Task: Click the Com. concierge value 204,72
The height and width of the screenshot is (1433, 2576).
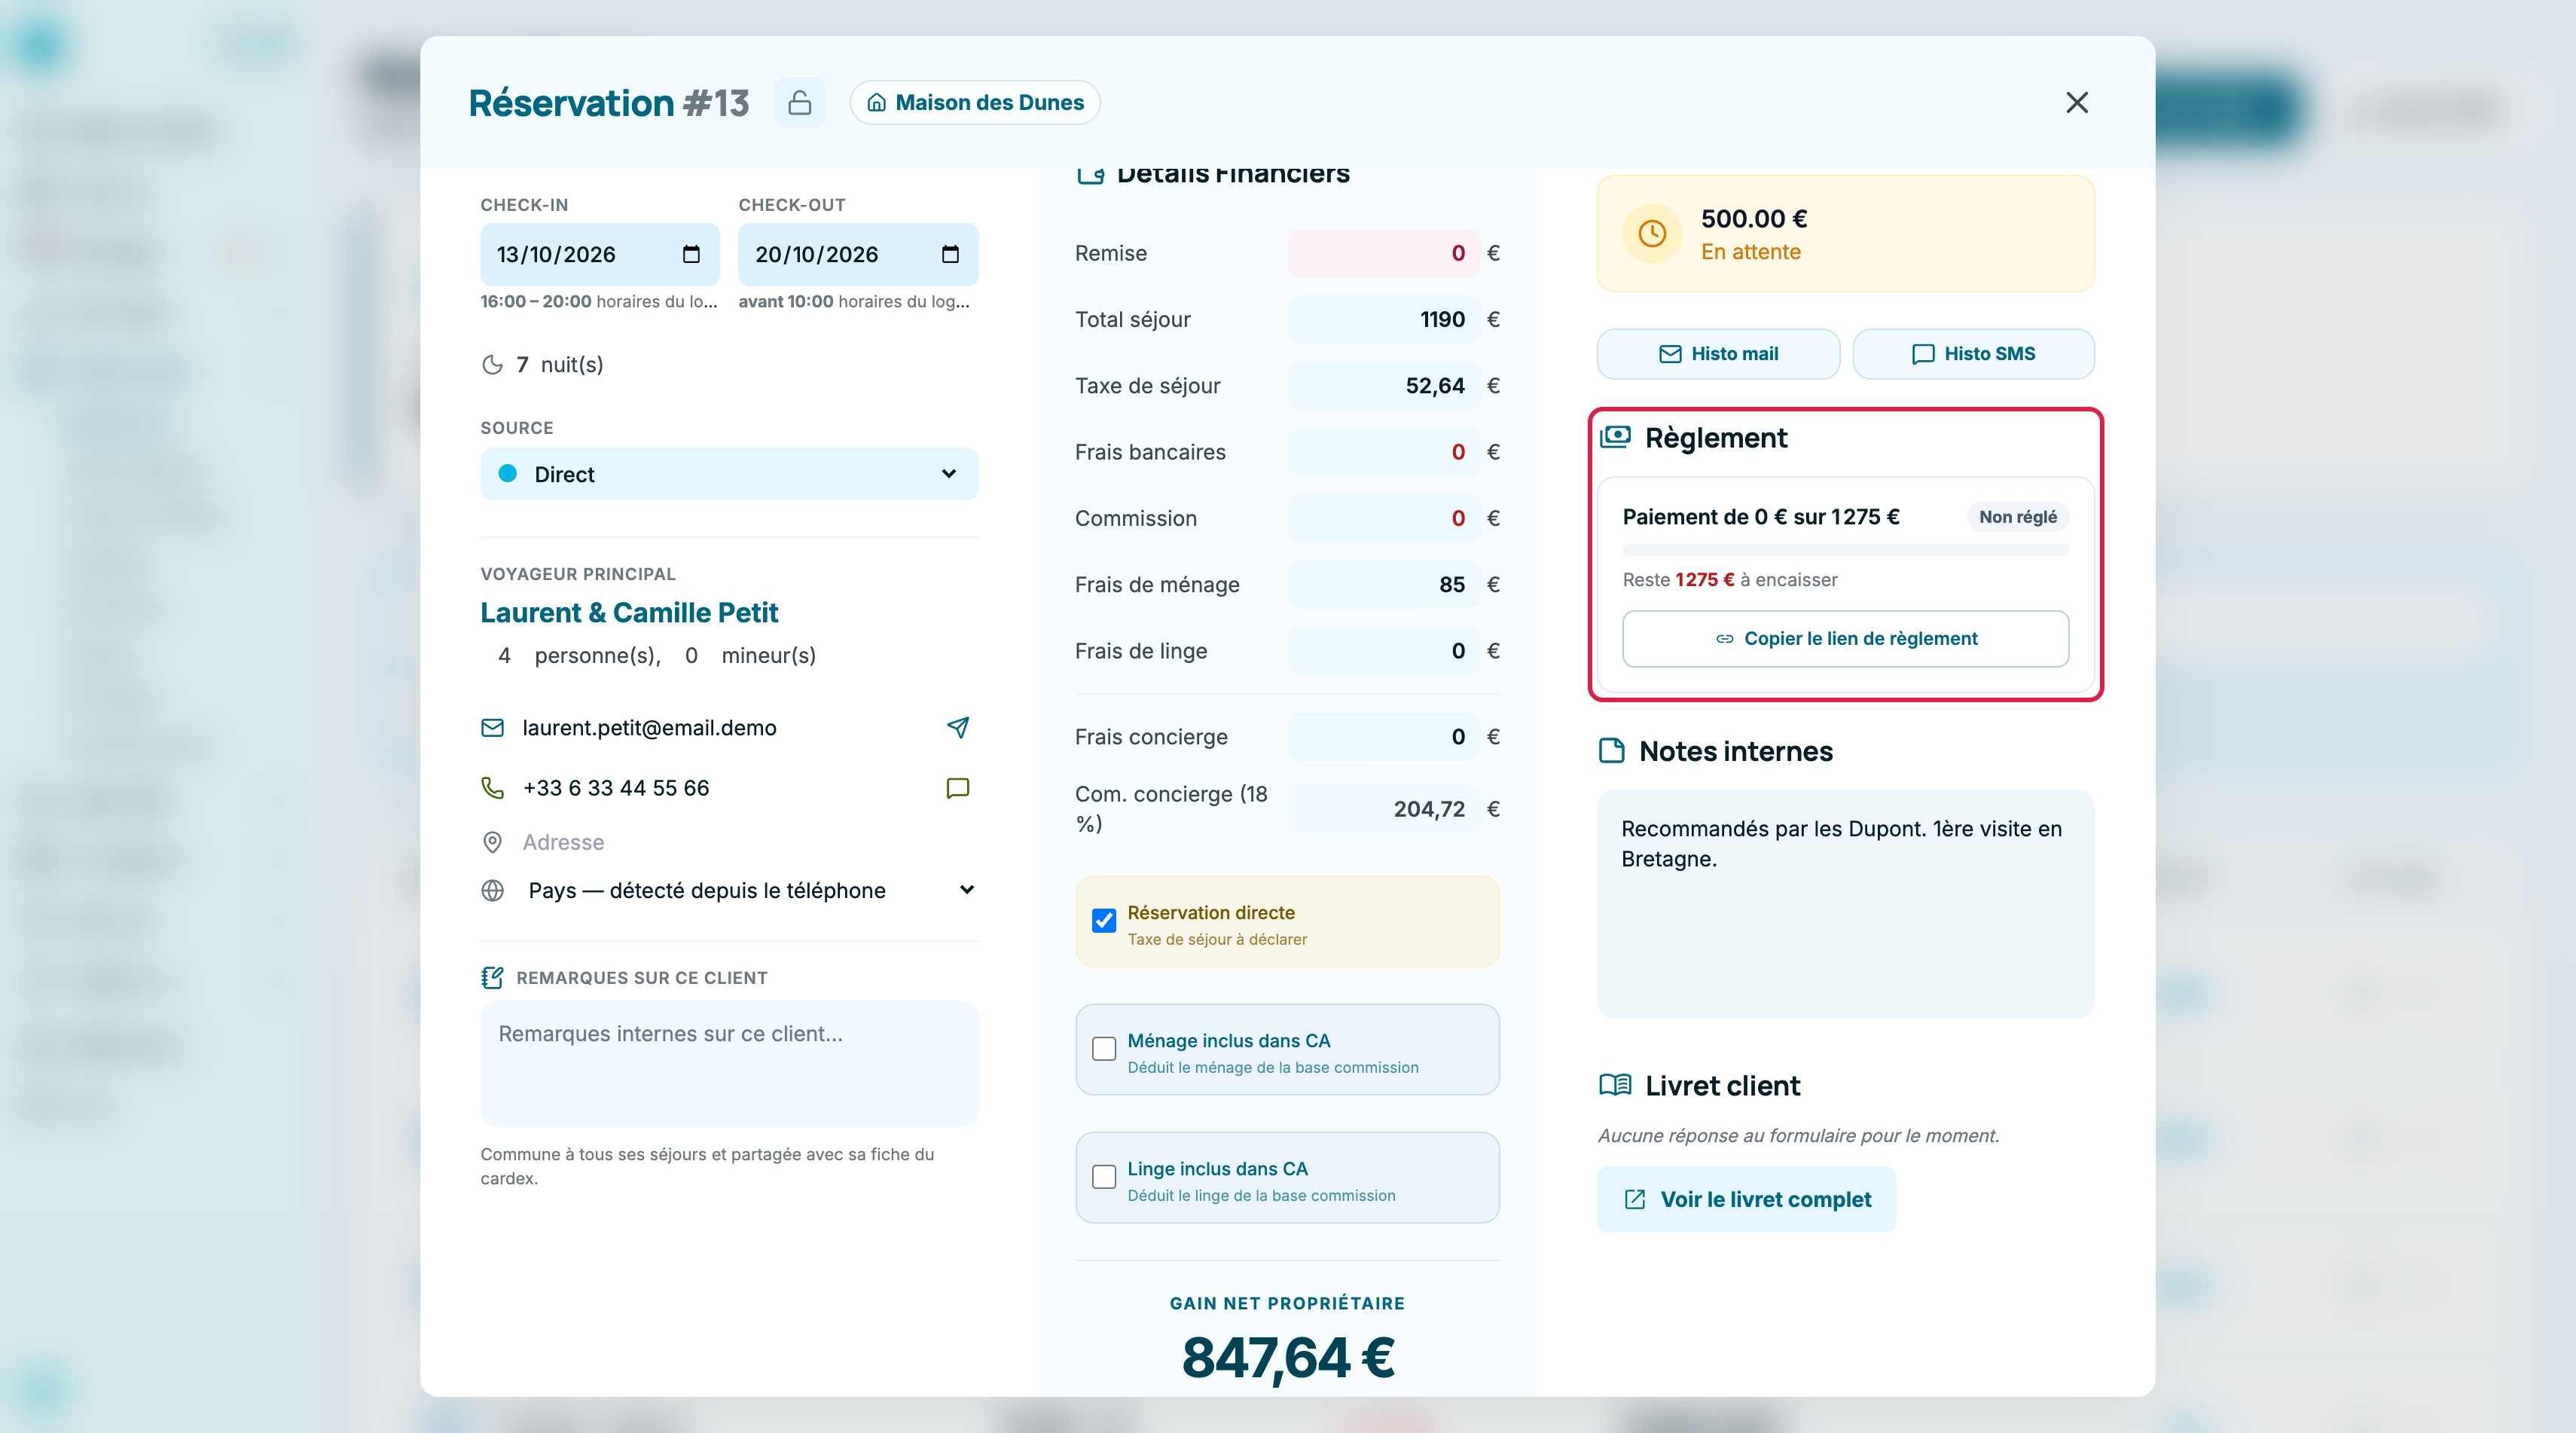Action: pyautogui.click(x=1383, y=809)
